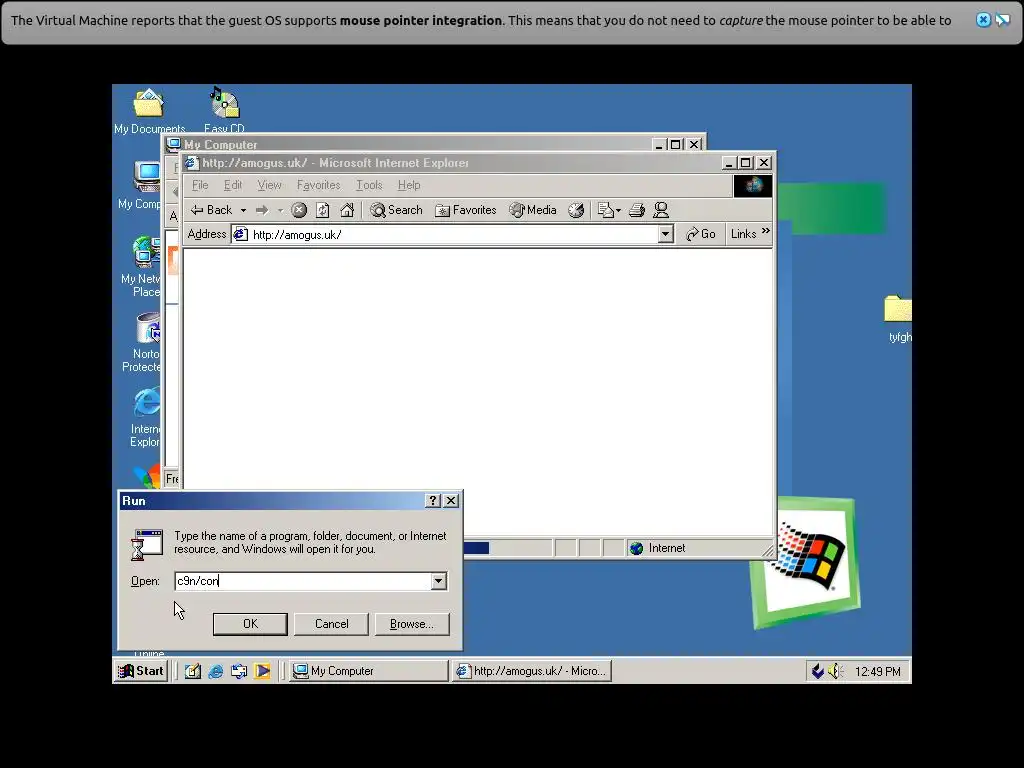Click the Internet zone indicator in status bar
1024x768 pixels.
click(658, 549)
